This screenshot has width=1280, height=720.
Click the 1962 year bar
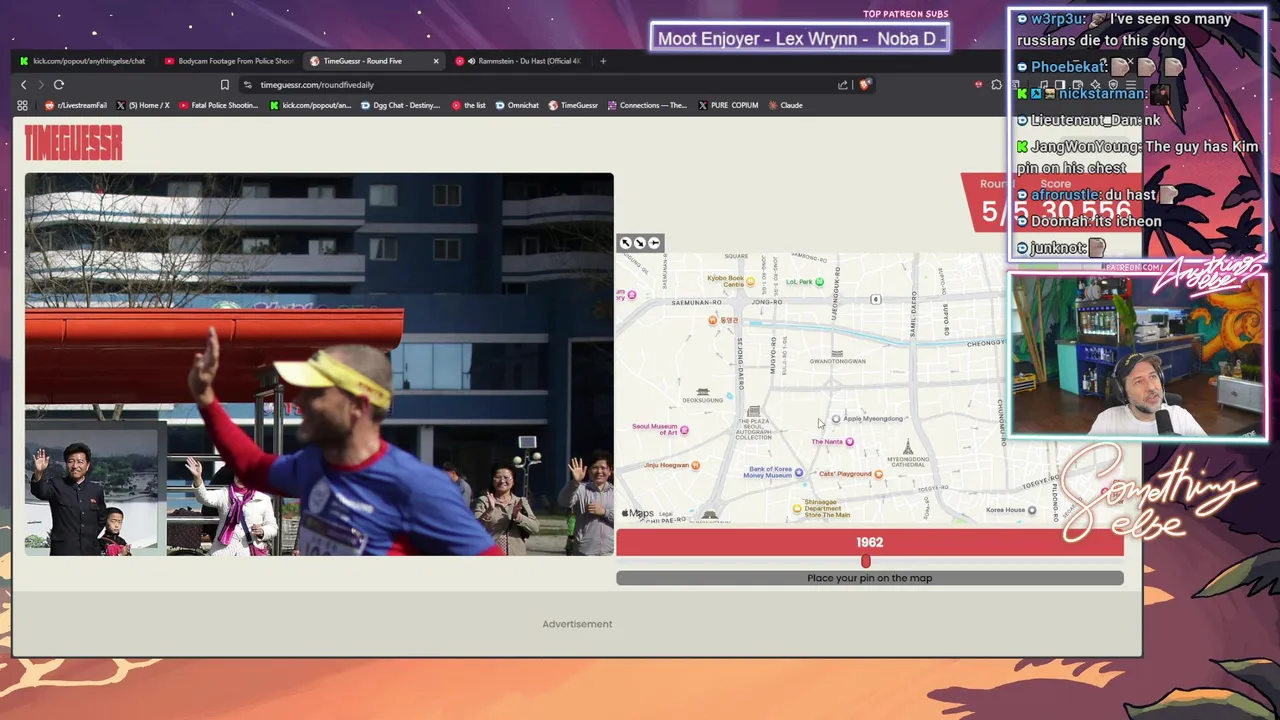[x=870, y=542]
